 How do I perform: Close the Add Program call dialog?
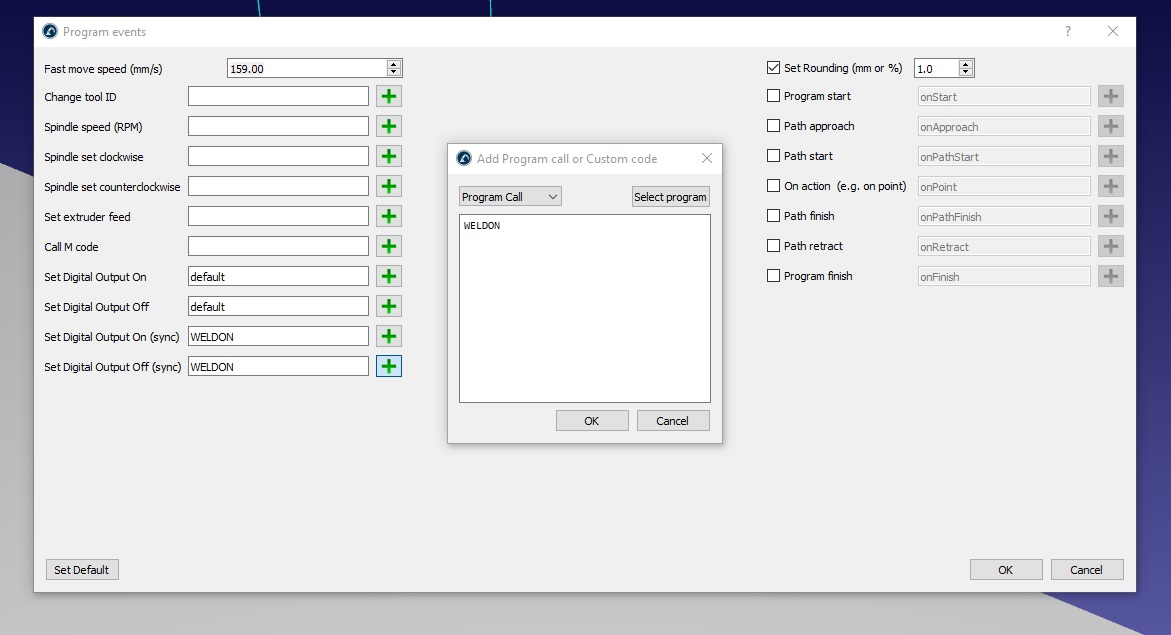706,158
